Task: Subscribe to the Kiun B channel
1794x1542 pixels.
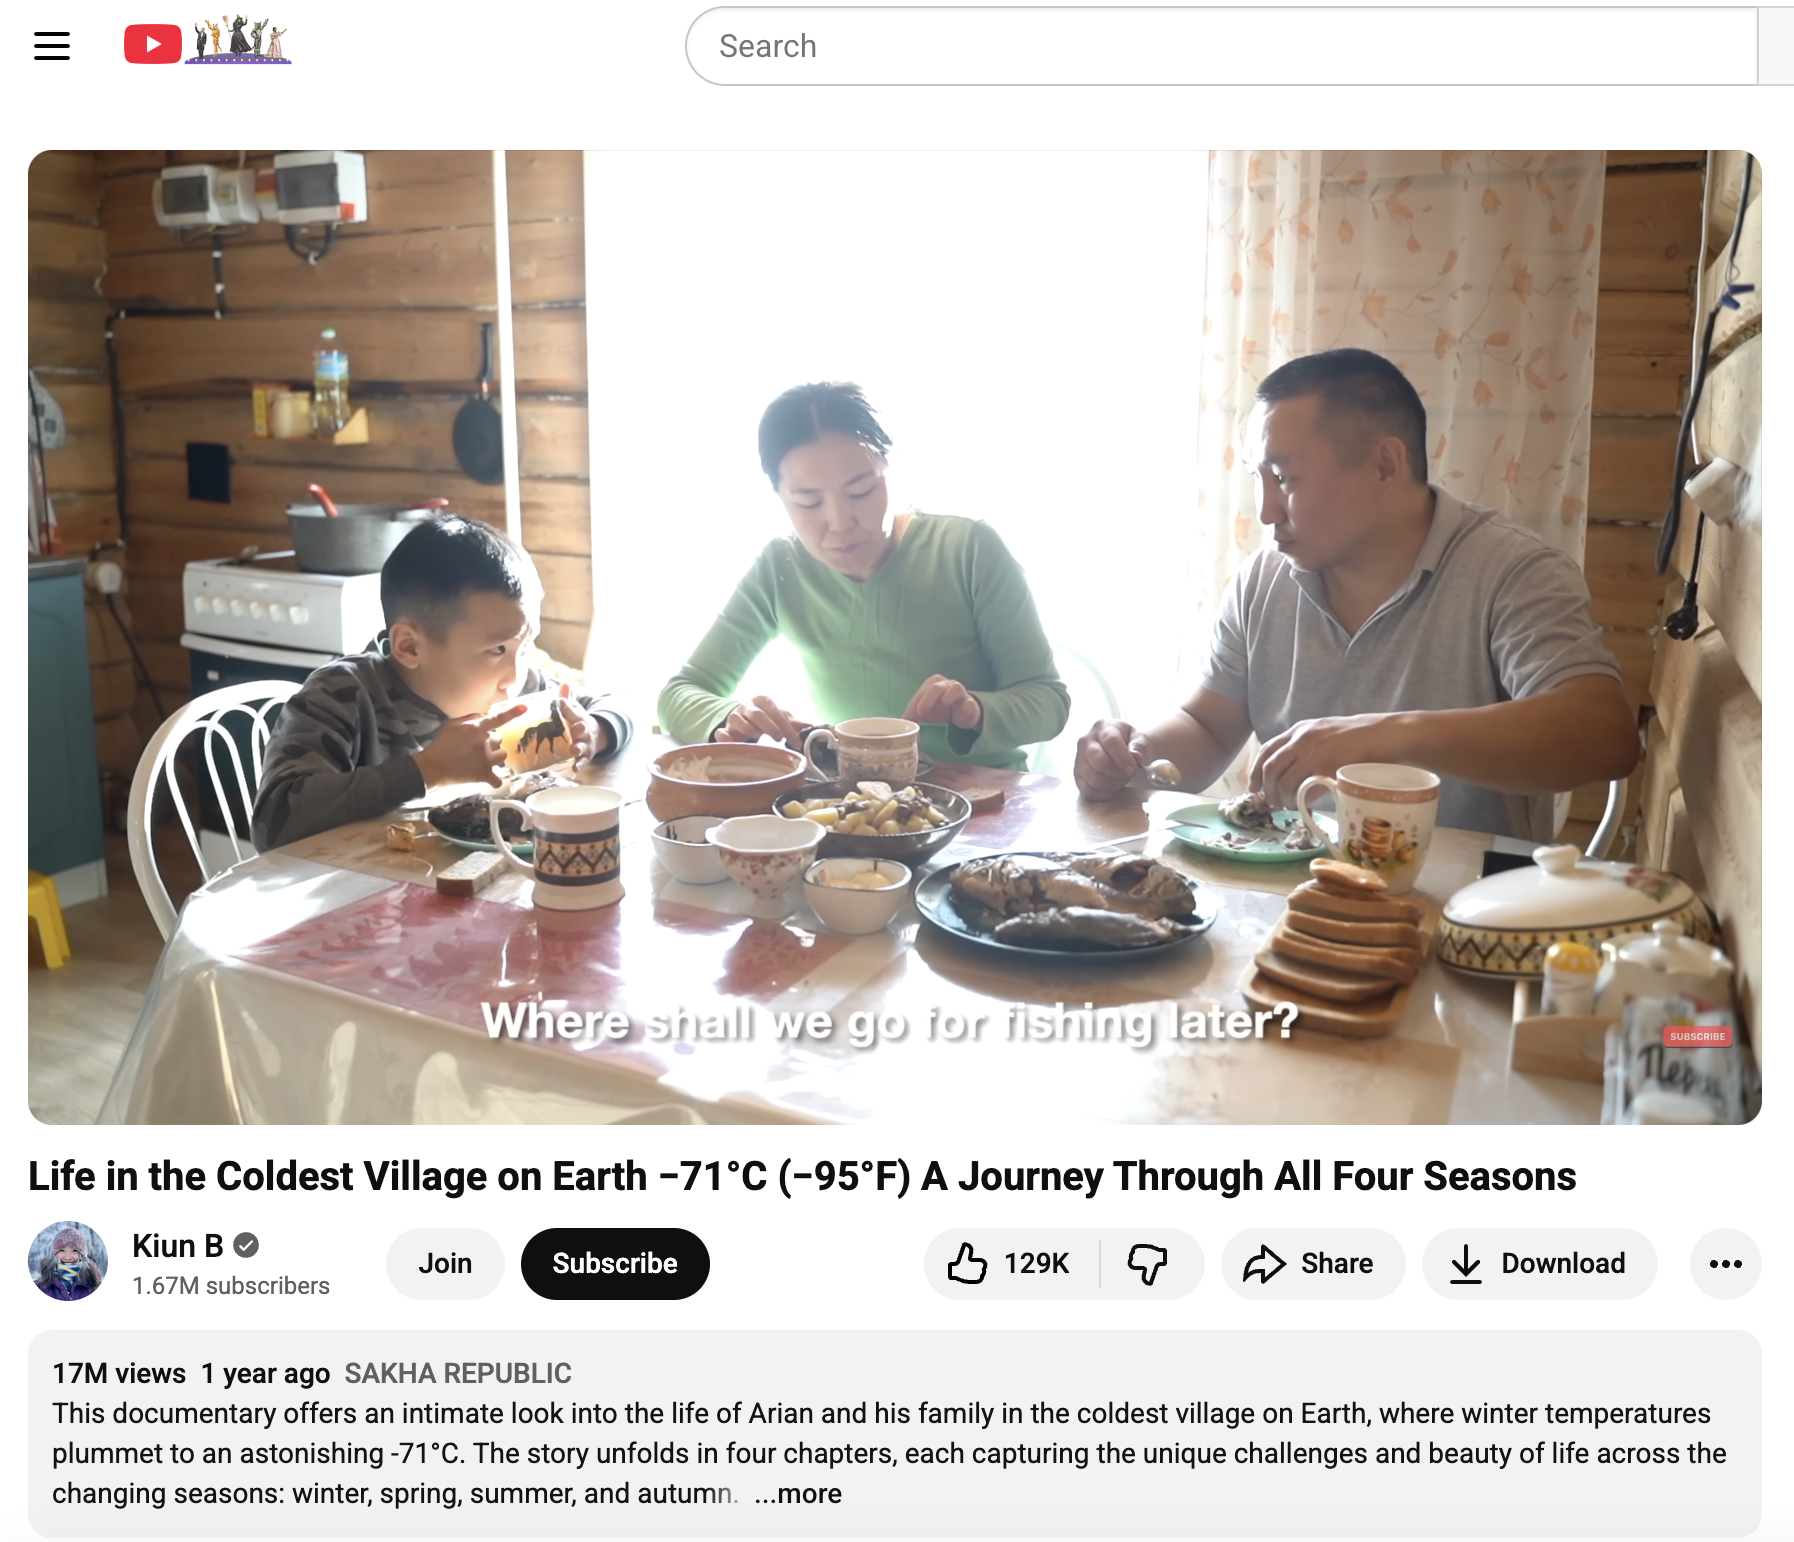Action: tap(615, 1264)
